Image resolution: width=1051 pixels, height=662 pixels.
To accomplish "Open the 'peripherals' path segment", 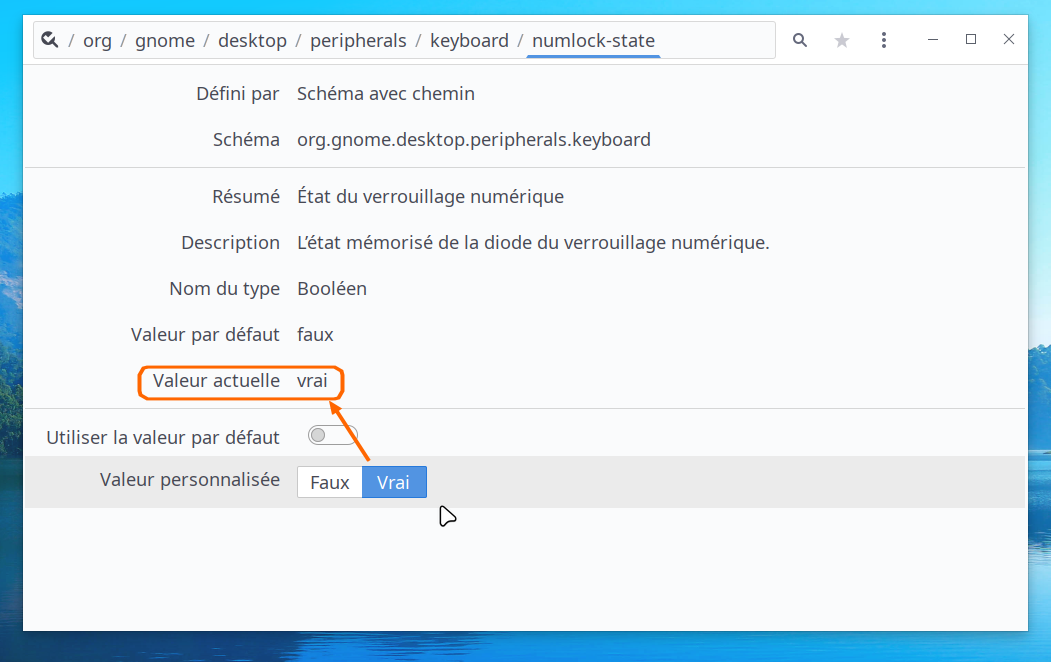I will click(358, 41).
